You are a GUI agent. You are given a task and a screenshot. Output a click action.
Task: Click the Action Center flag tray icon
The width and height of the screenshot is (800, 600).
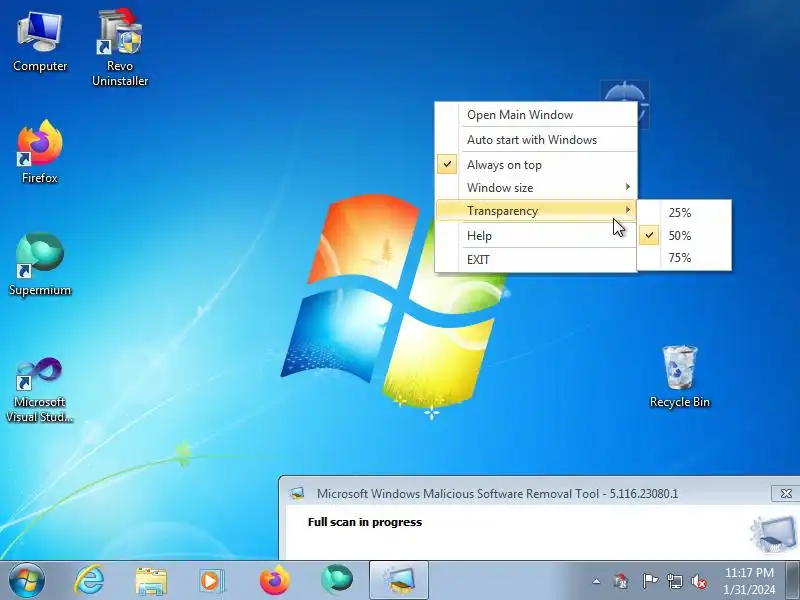pos(649,581)
